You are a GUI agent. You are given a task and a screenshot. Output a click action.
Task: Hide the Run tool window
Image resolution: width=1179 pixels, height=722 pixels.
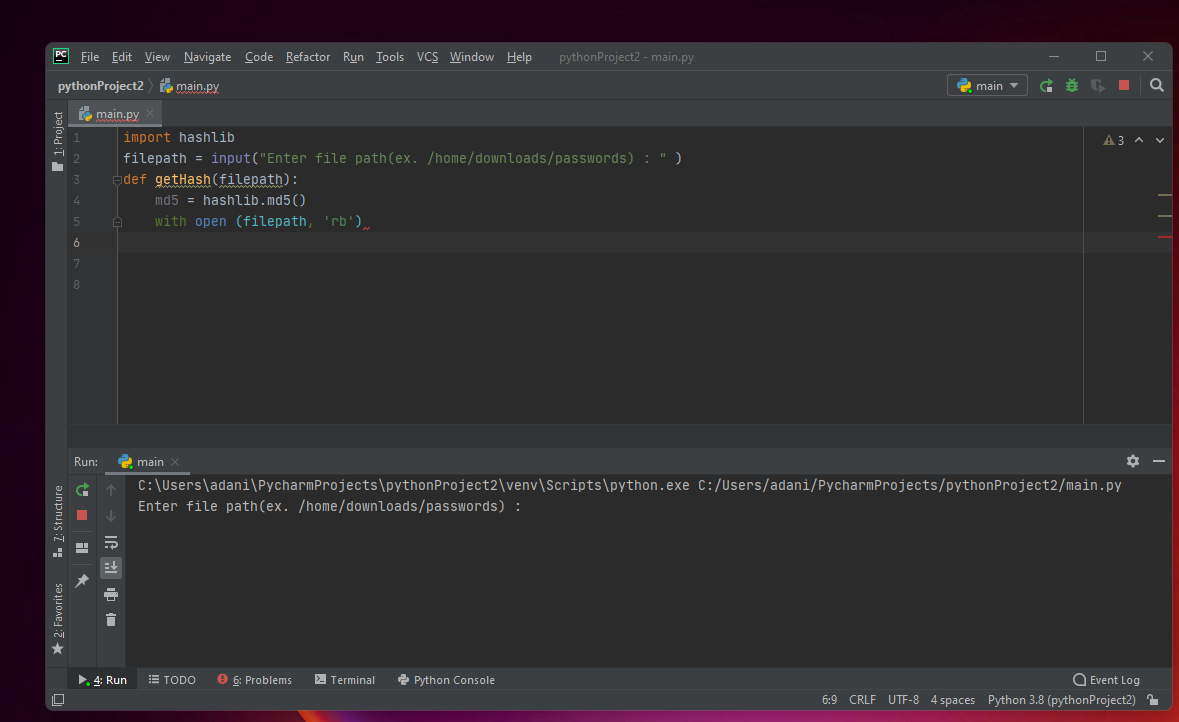[1159, 461]
